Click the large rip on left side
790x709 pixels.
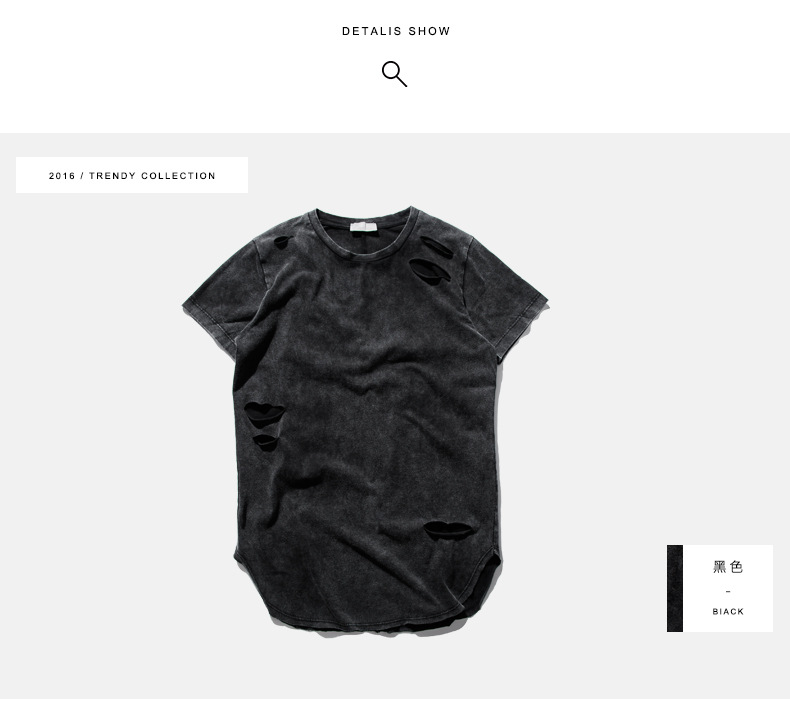[264, 413]
